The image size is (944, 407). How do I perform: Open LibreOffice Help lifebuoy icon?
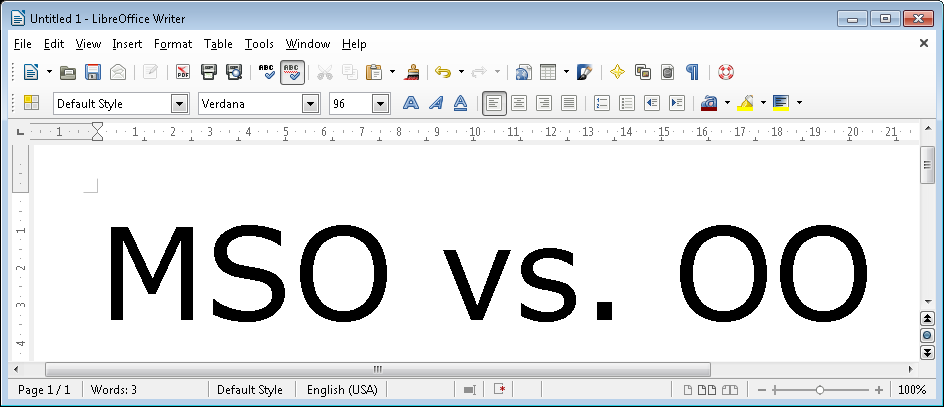pos(726,72)
